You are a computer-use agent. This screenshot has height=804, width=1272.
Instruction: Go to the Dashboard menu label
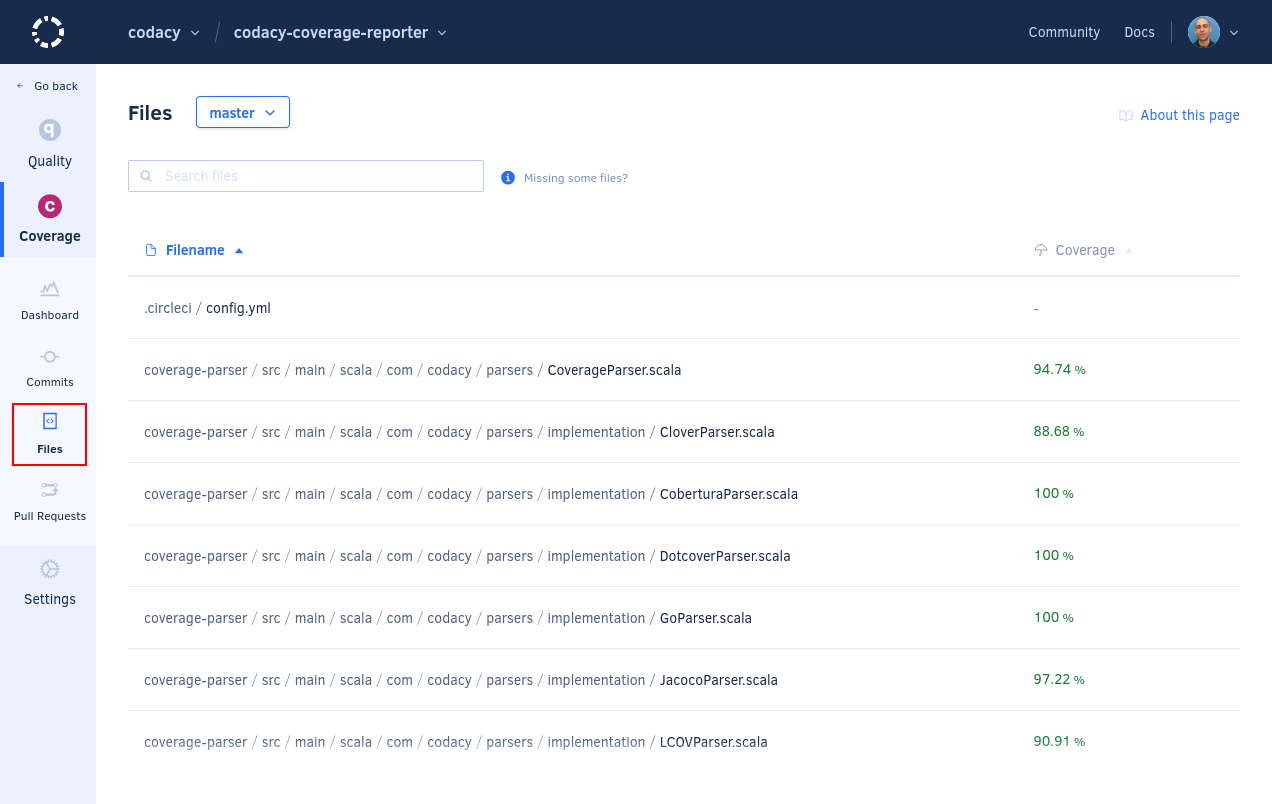tap(50, 315)
